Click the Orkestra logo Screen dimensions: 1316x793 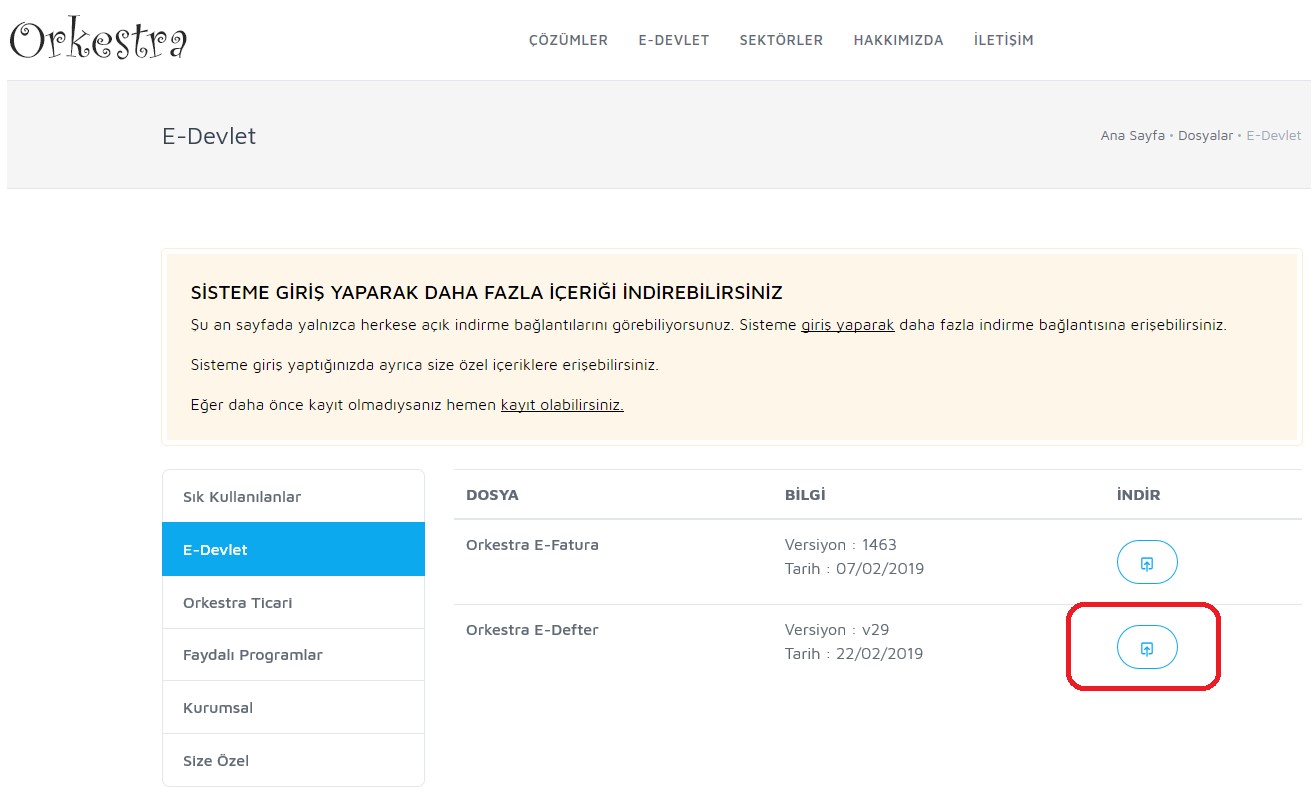[x=98, y=41]
